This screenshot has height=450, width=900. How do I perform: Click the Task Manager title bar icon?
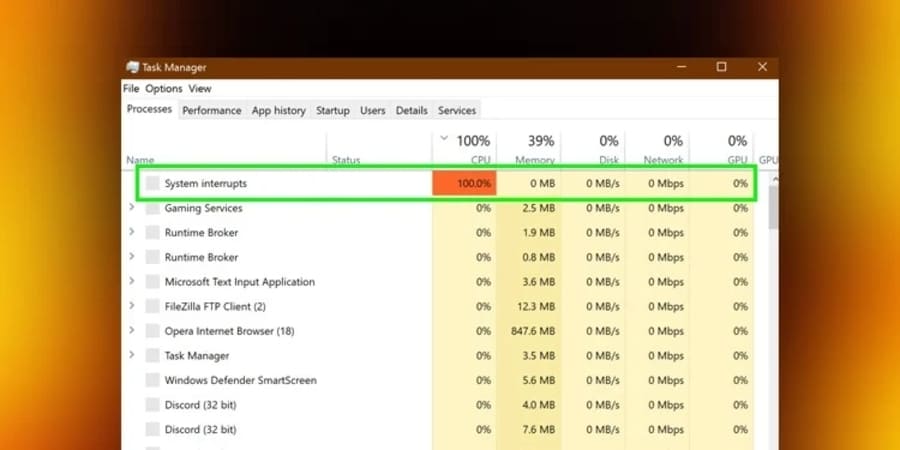click(133, 67)
